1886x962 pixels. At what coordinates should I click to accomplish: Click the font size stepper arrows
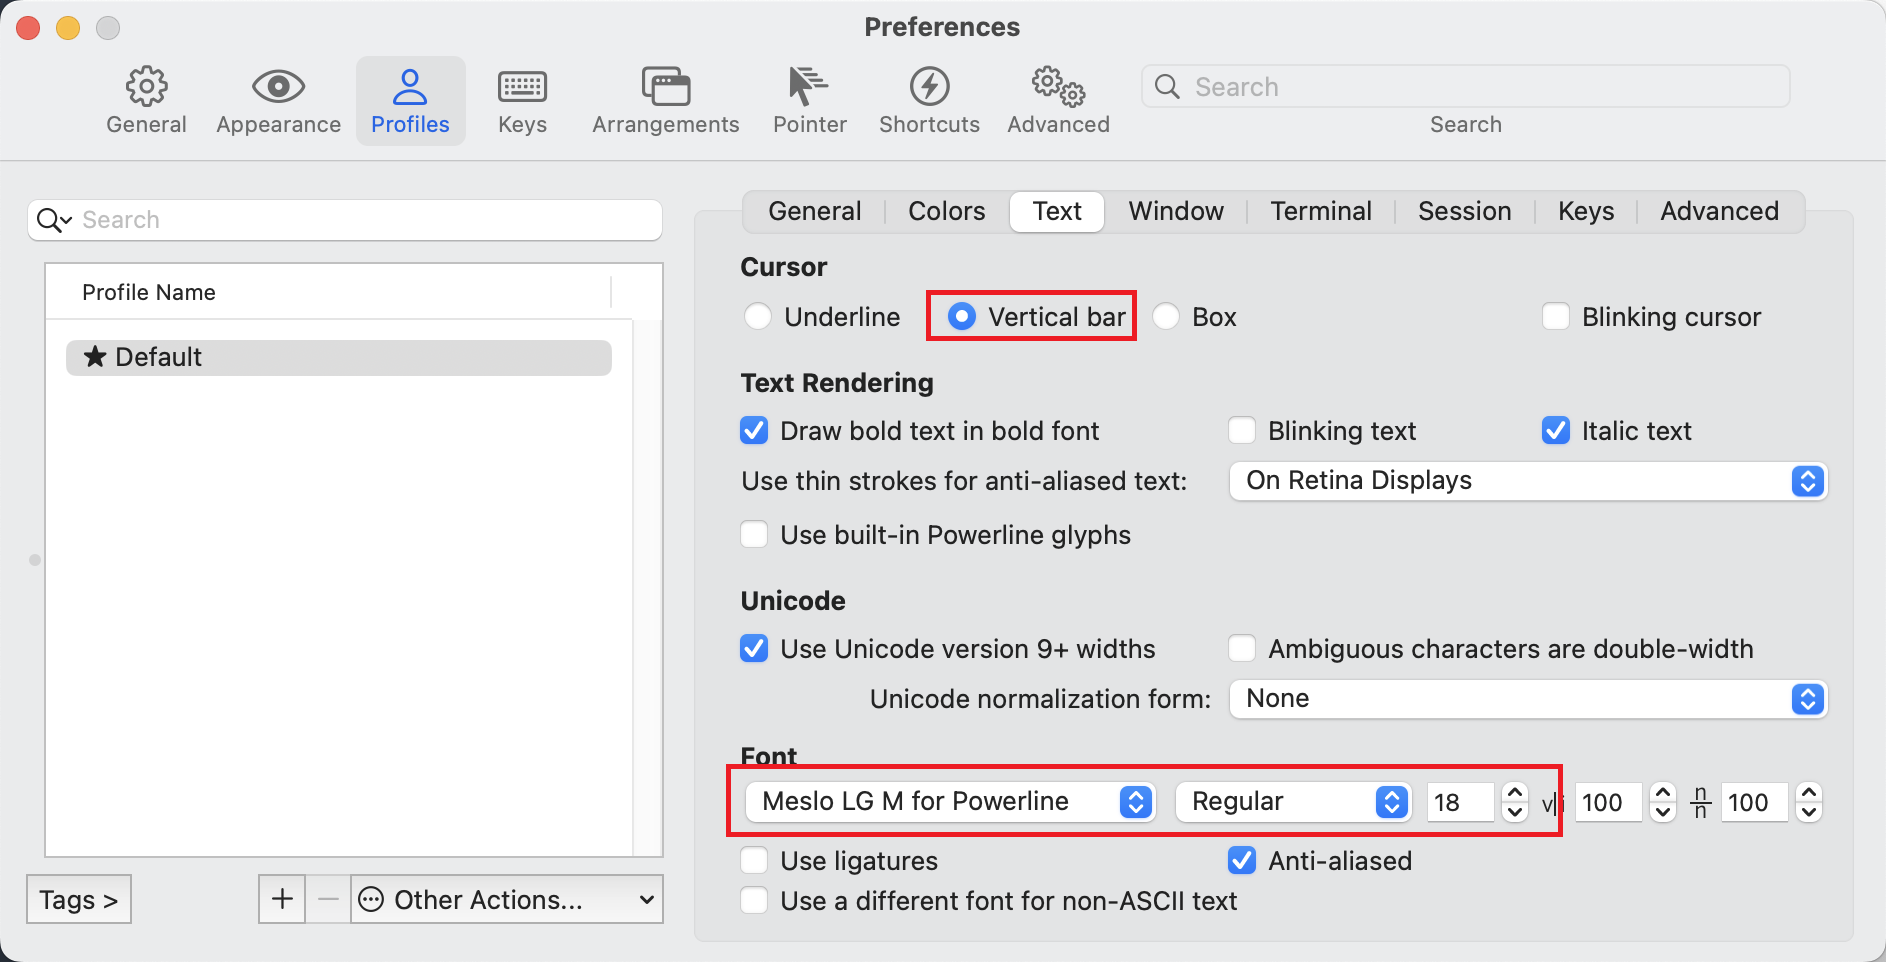[1515, 802]
